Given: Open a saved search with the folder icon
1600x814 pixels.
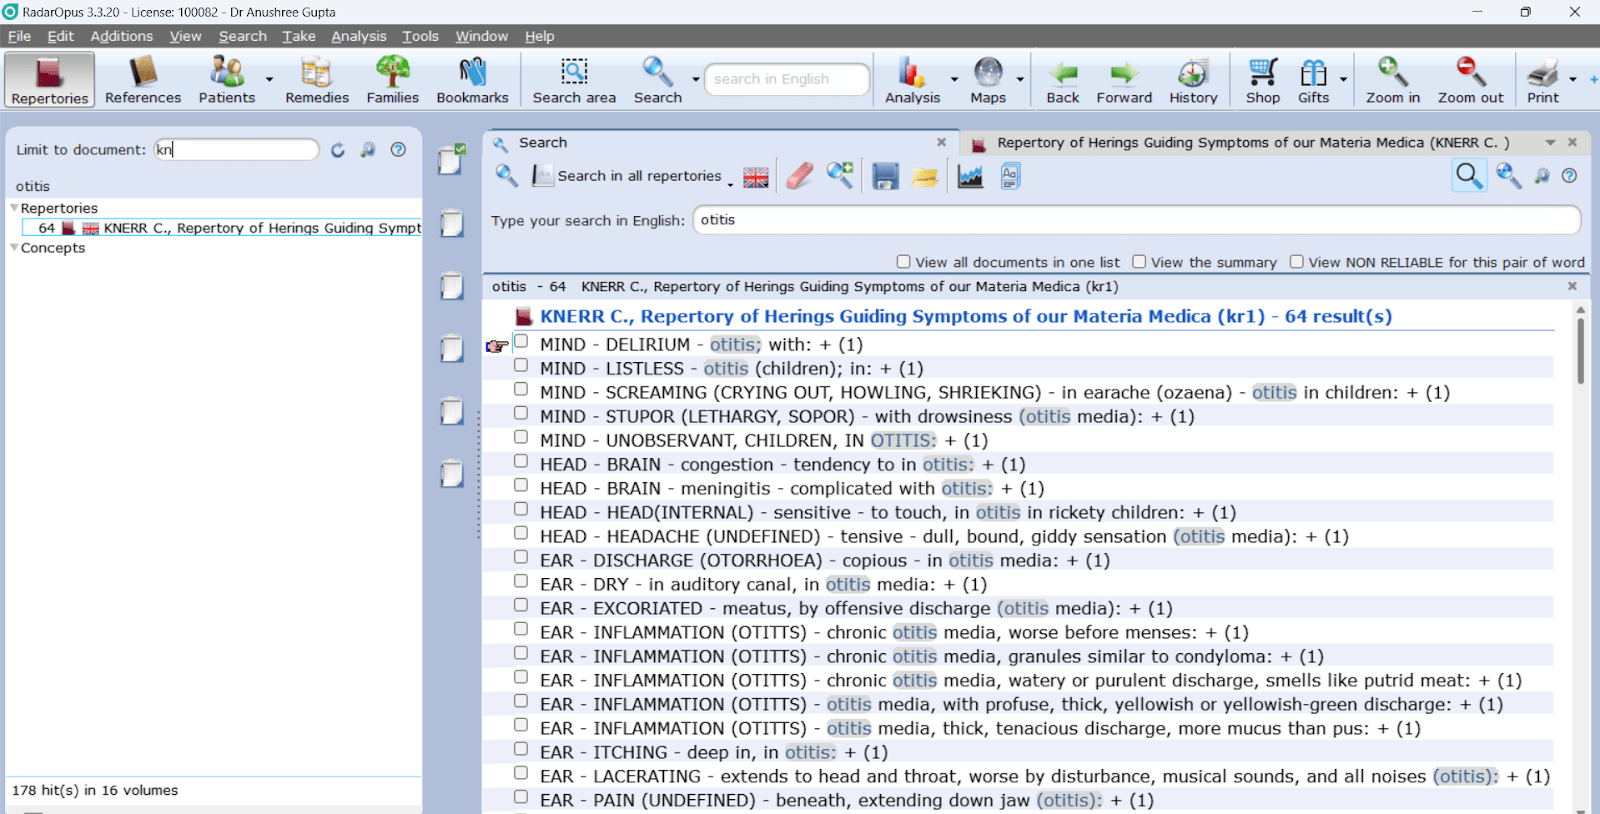Looking at the screenshot, I should tap(925, 177).
